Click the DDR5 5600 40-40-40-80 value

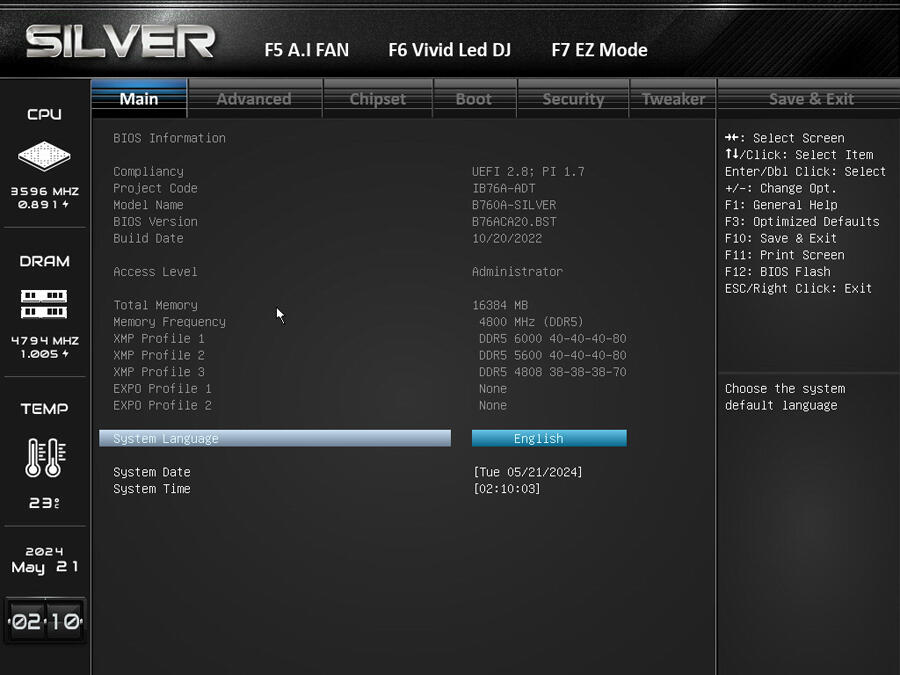pyautogui.click(x=553, y=355)
